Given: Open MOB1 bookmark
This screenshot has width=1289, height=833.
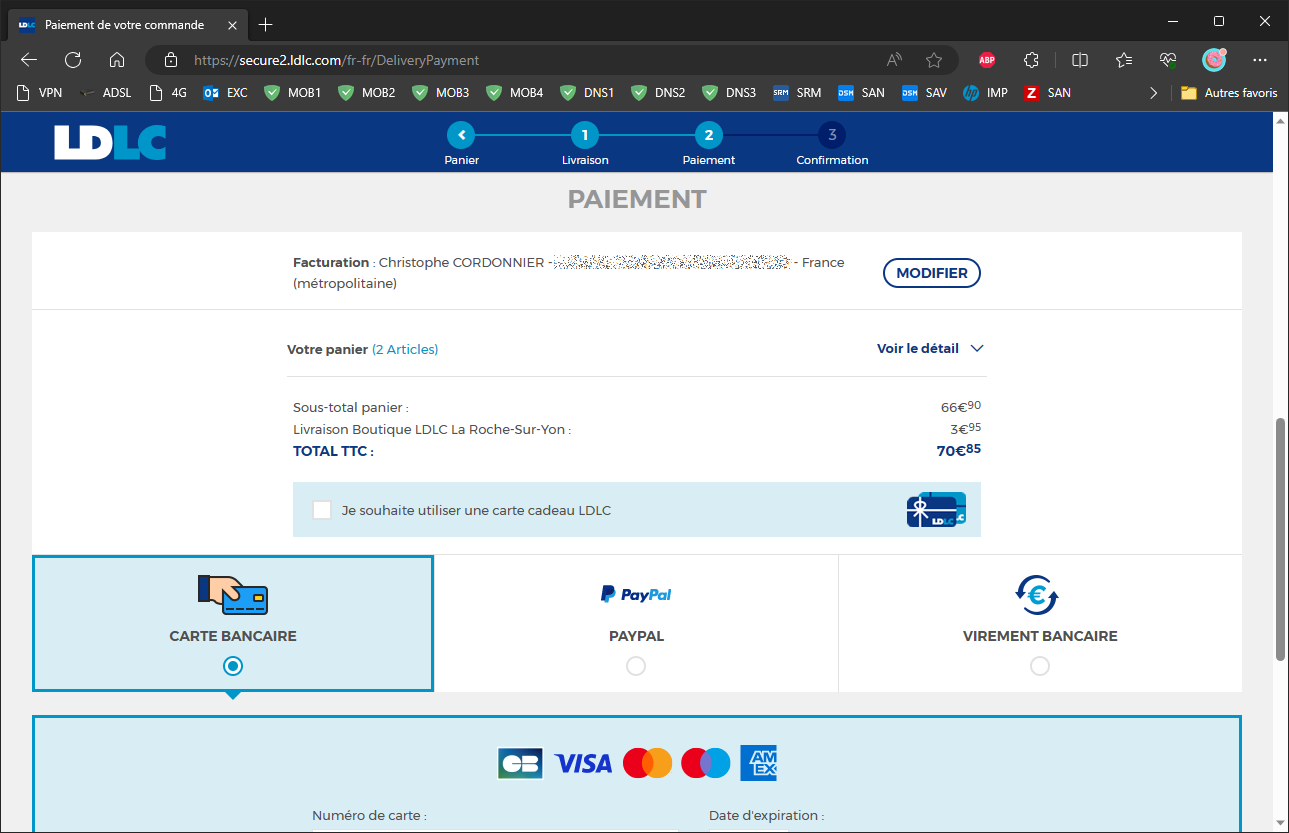Looking at the screenshot, I should (292, 93).
